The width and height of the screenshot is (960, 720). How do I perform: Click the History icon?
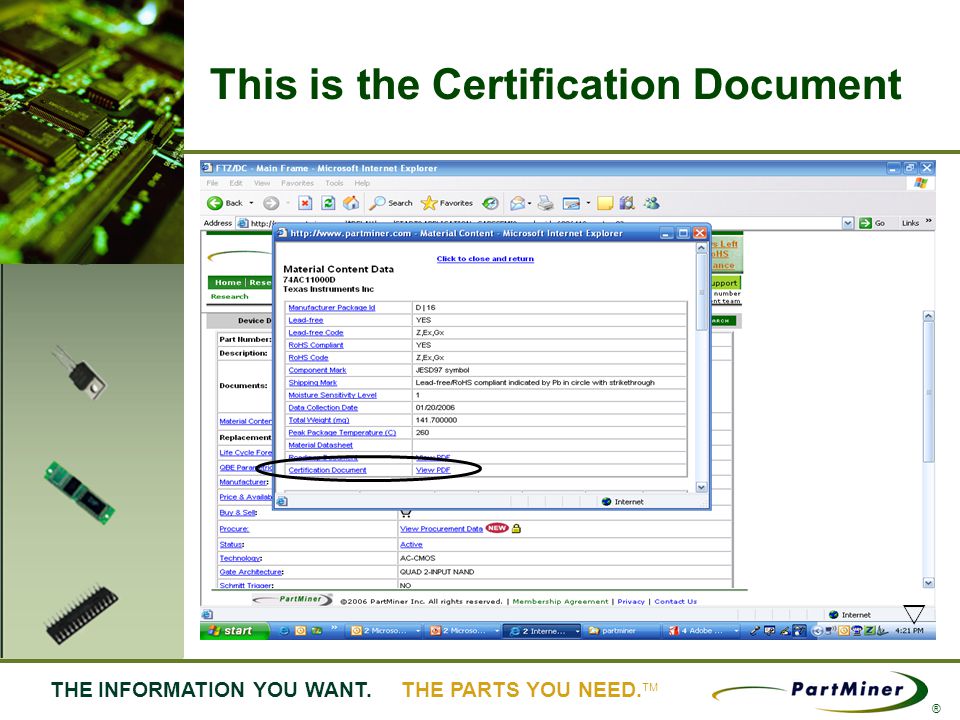click(490, 203)
